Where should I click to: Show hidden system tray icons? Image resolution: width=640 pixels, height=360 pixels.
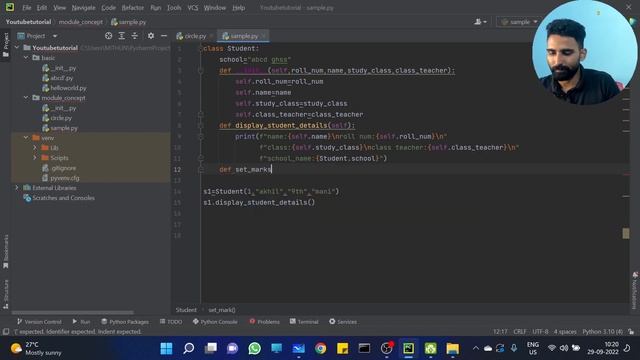(476, 348)
